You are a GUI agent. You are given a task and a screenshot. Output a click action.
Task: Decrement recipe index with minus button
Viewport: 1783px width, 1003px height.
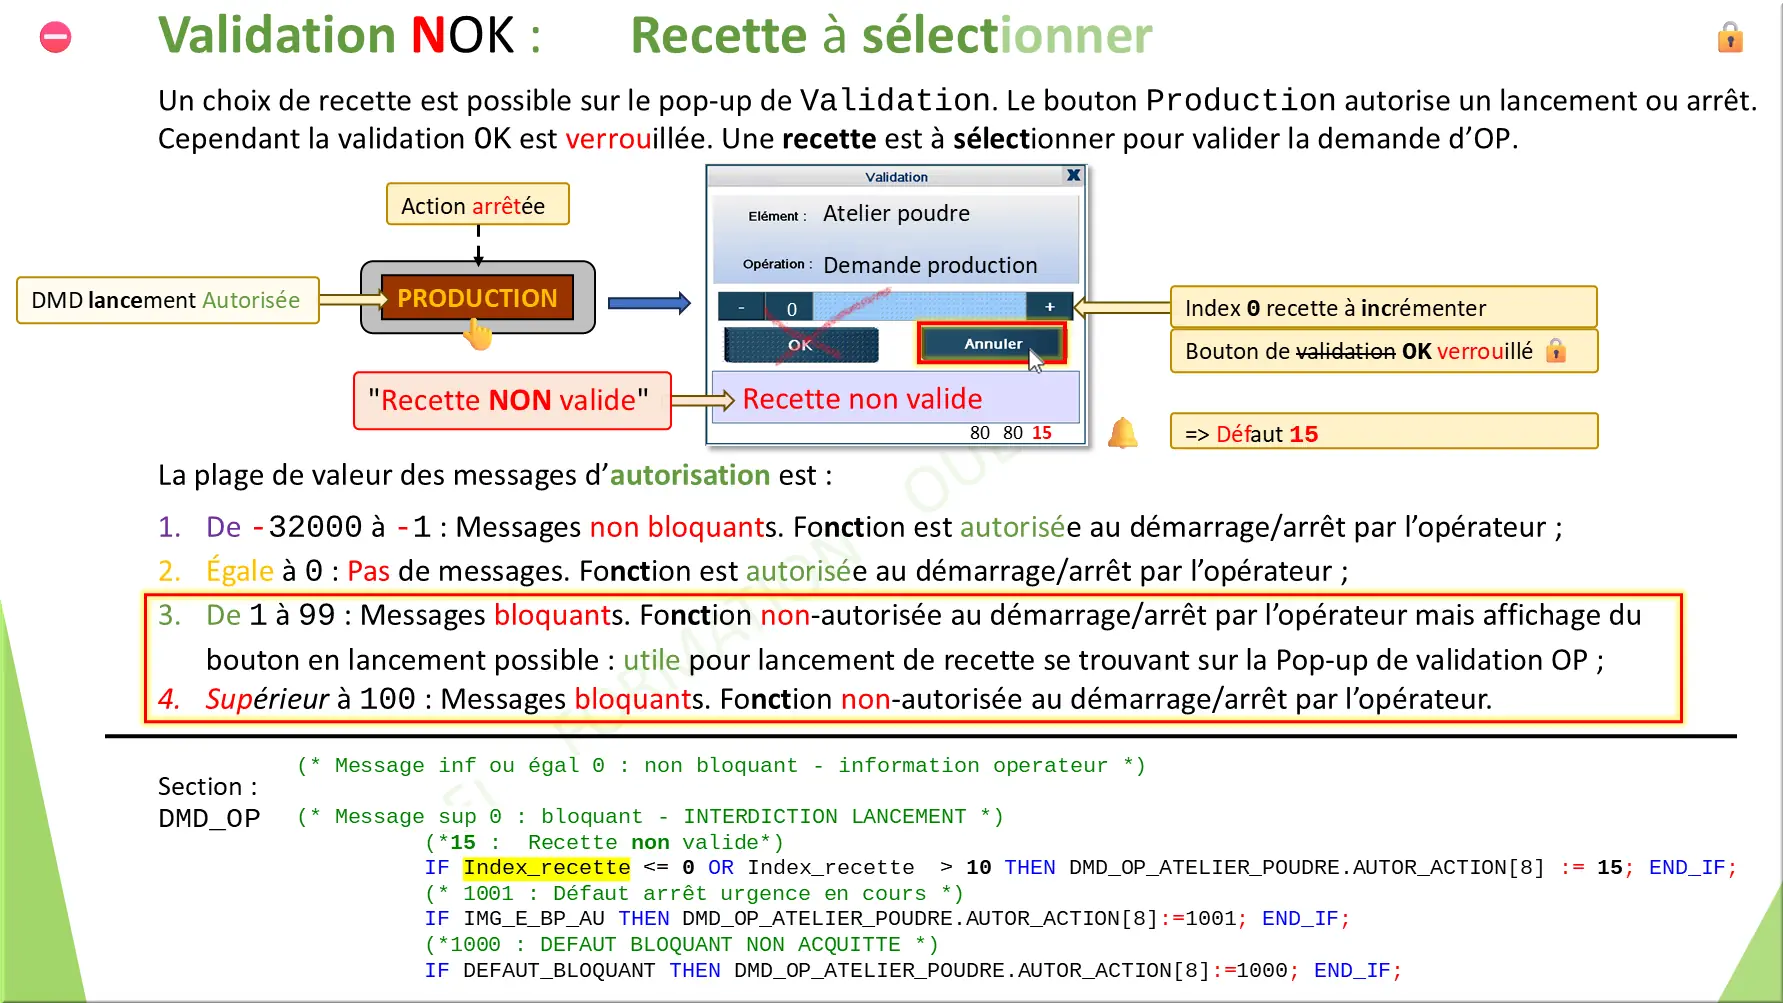(741, 308)
